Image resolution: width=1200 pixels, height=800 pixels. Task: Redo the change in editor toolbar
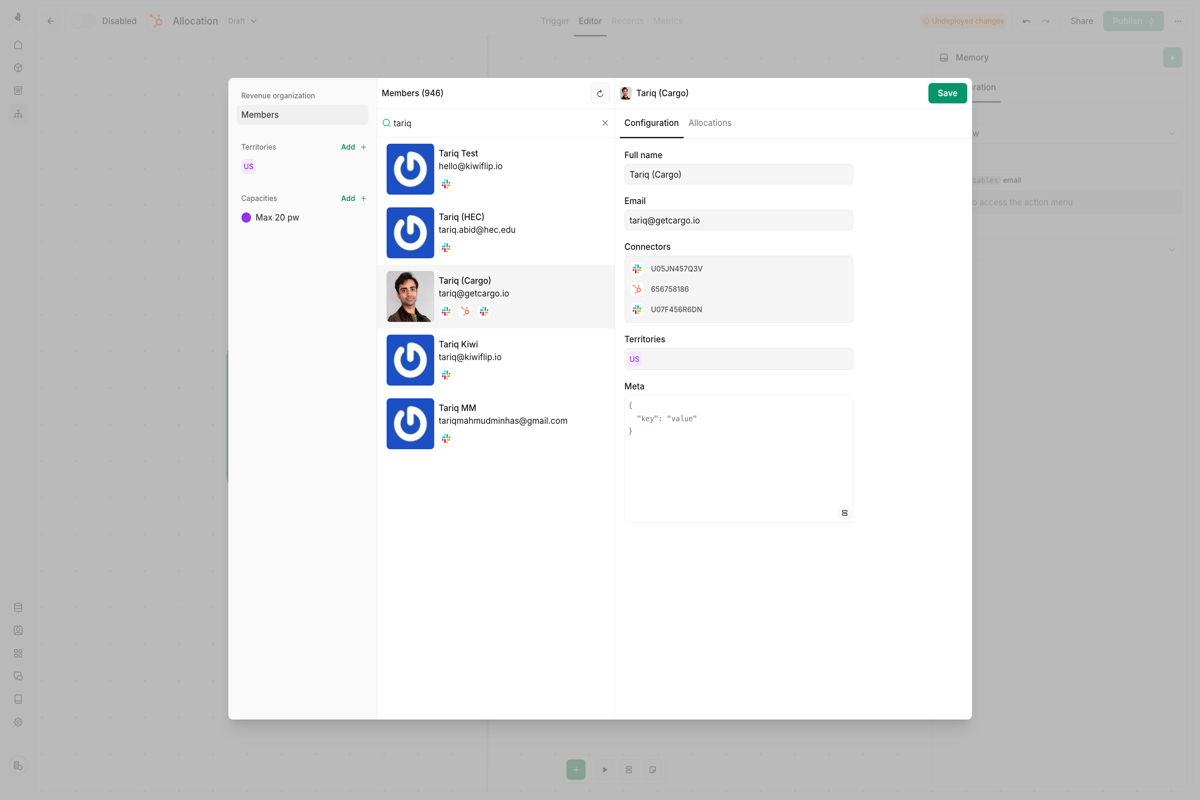point(1046,21)
